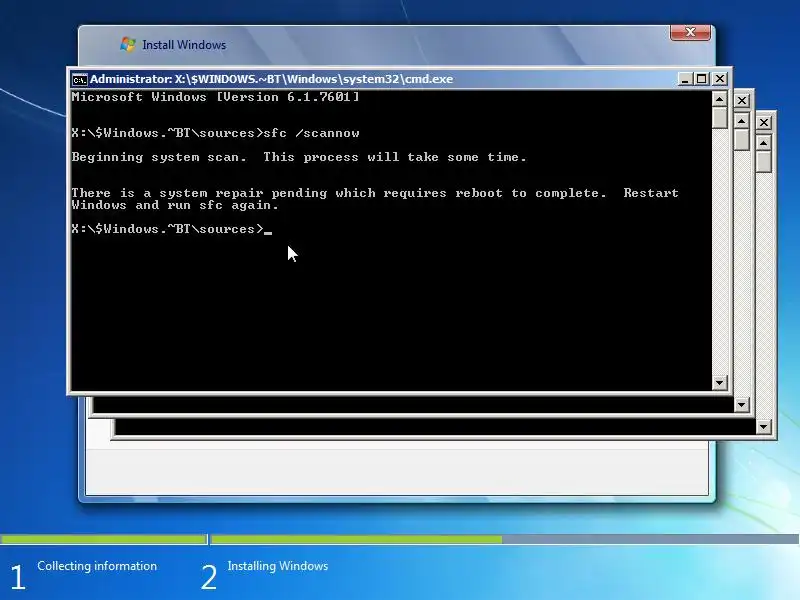Screen dimensions: 800x600
Task: Close the second cmd window behind
Action: [741, 101]
